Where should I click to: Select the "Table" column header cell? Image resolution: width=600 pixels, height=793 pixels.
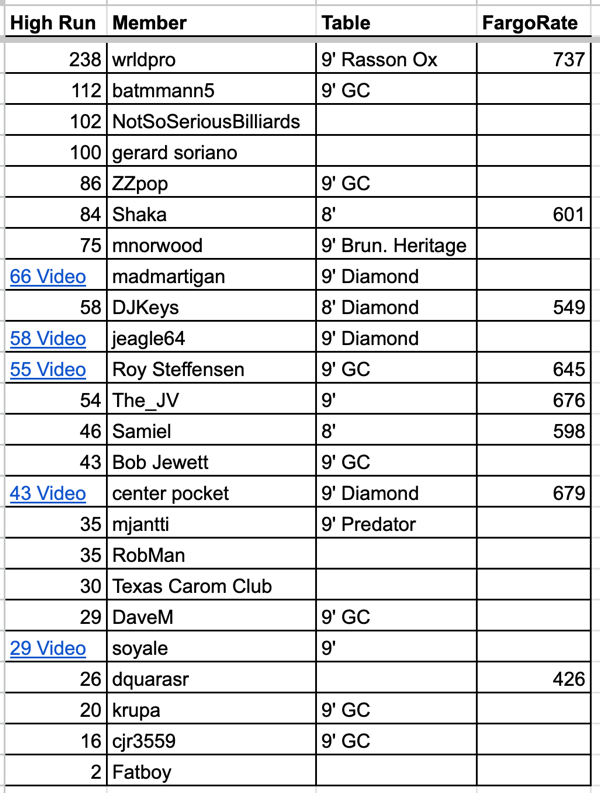[x=346, y=21]
